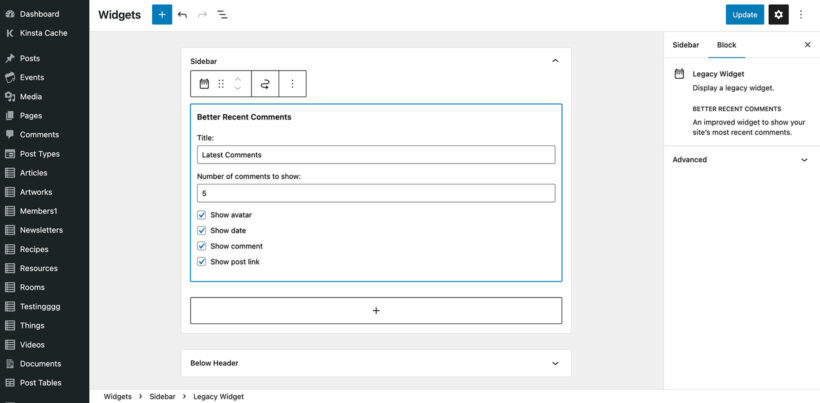The height and width of the screenshot is (403, 820).
Task: Open the settings gear icon
Action: 778,15
